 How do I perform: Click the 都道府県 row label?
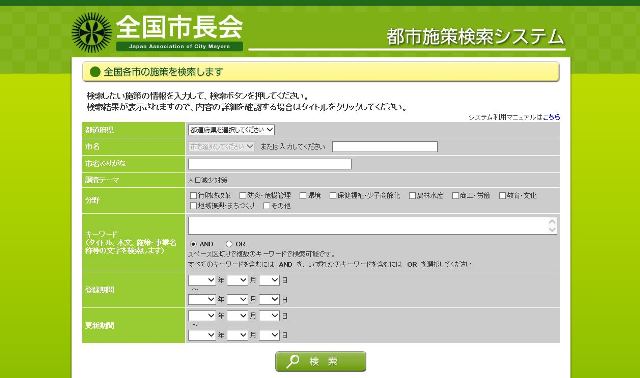click(x=100, y=130)
